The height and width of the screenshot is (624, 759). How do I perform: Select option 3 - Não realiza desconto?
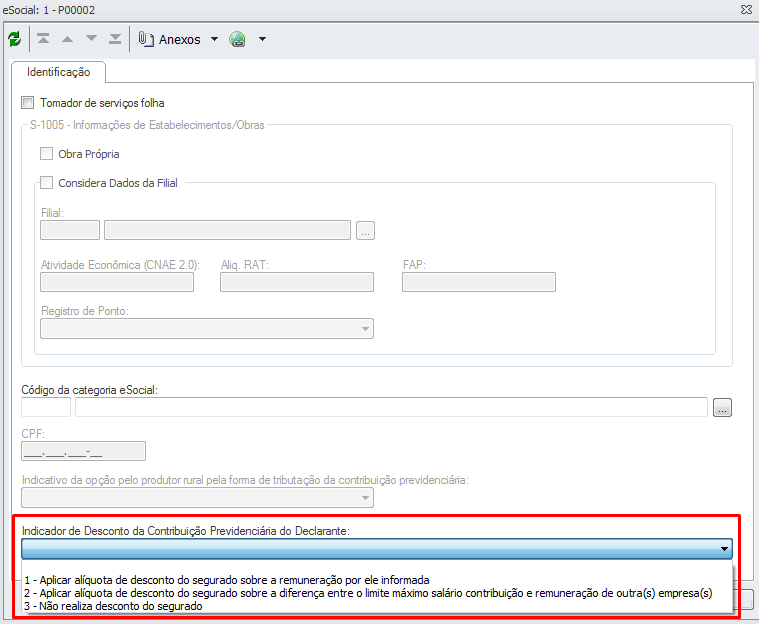pyautogui.click(x=378, y=606)
